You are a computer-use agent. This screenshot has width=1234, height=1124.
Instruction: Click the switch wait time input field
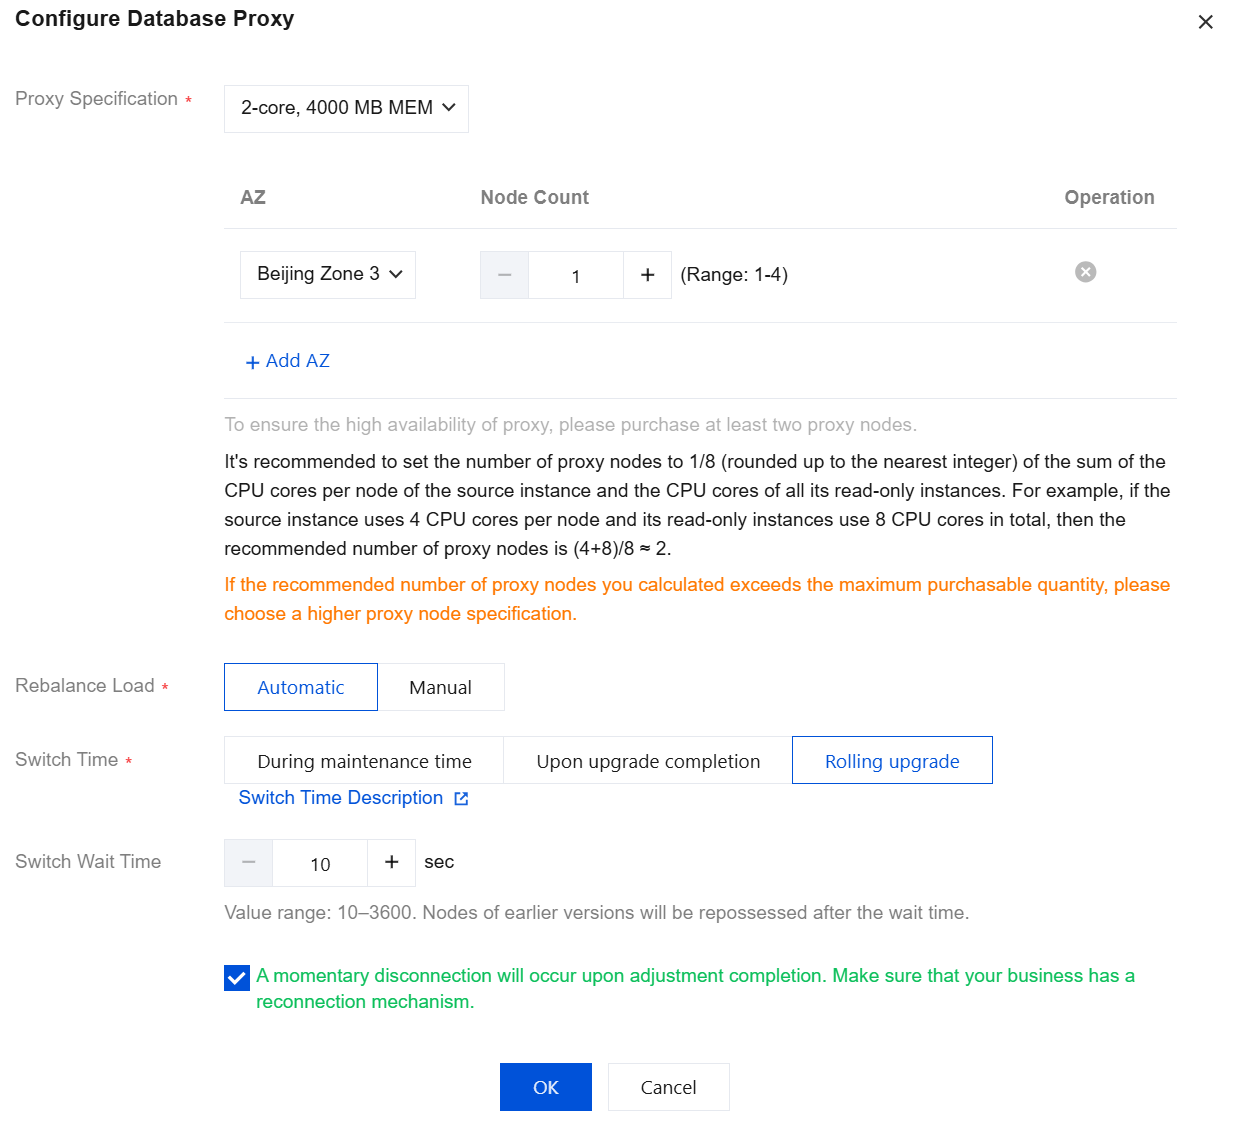coord(320,864)
